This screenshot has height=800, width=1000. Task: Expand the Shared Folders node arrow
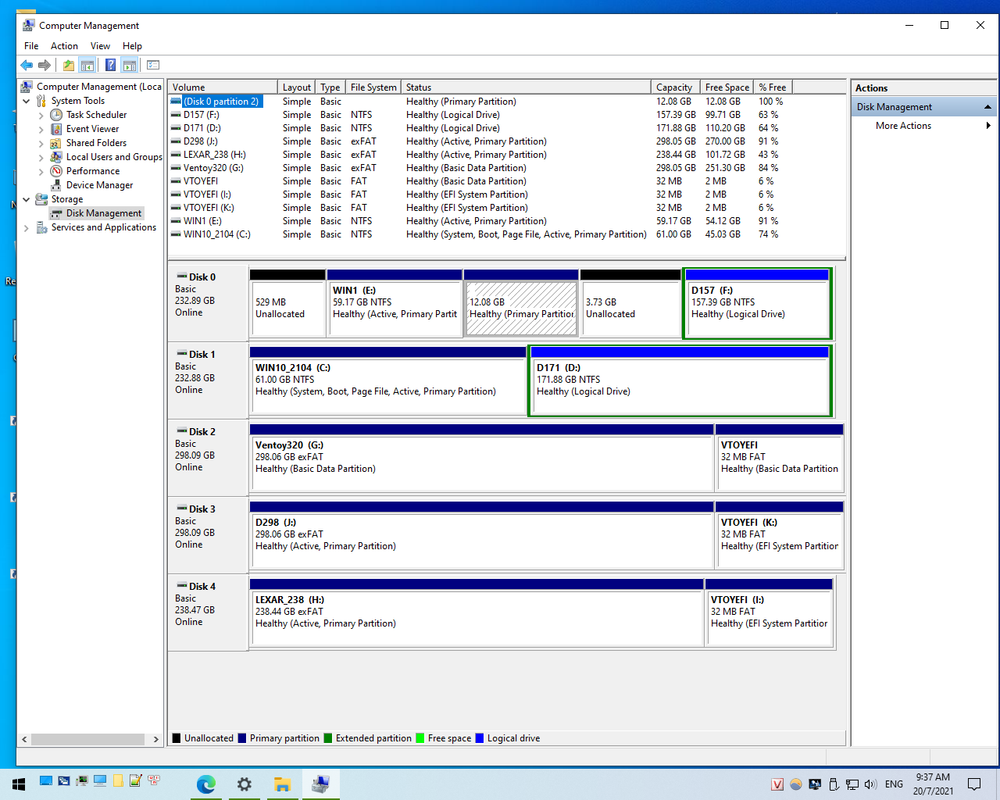[x=41, y=144]
